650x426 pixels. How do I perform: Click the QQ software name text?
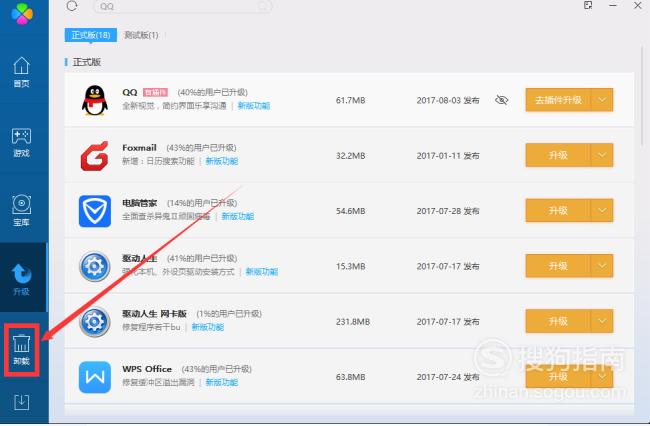130,92
